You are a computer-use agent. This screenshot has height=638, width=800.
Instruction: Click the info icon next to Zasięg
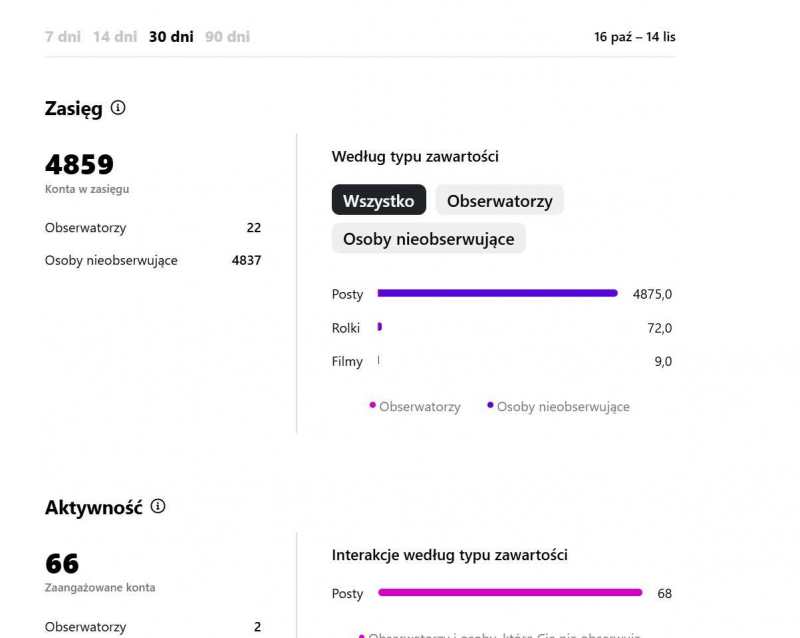click(x=118, y=108)
